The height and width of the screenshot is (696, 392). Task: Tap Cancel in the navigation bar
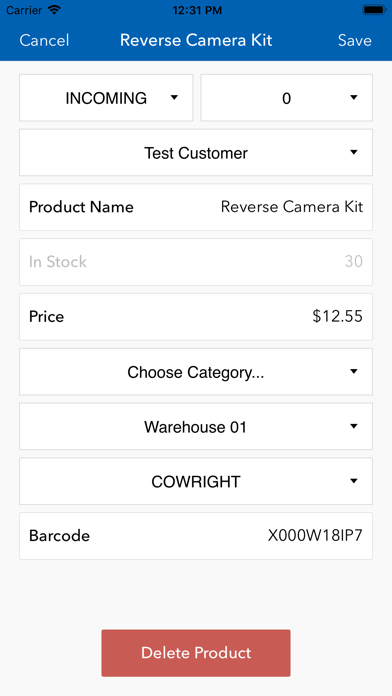[44, 40]
